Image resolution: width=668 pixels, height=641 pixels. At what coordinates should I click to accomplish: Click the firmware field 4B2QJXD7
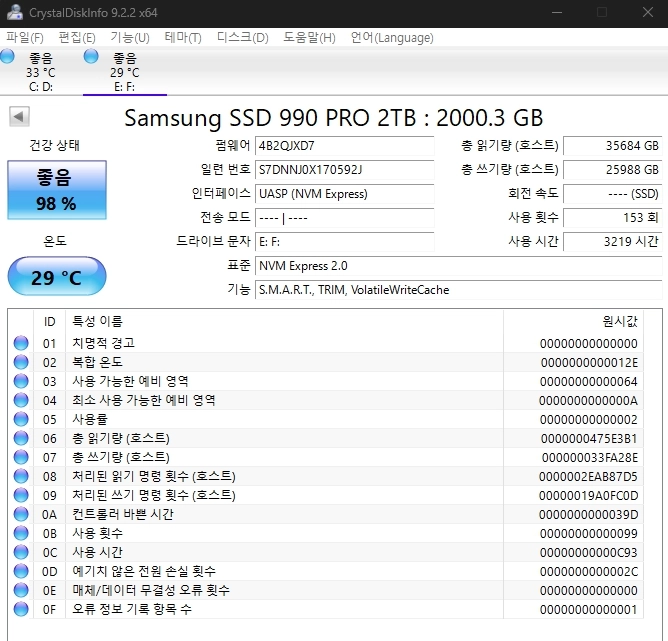[344, 146]
